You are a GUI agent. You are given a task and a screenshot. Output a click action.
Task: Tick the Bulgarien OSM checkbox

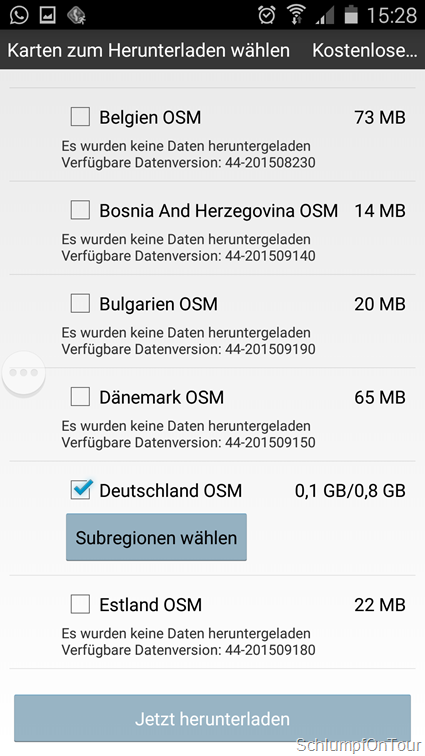tap(80, 303)
